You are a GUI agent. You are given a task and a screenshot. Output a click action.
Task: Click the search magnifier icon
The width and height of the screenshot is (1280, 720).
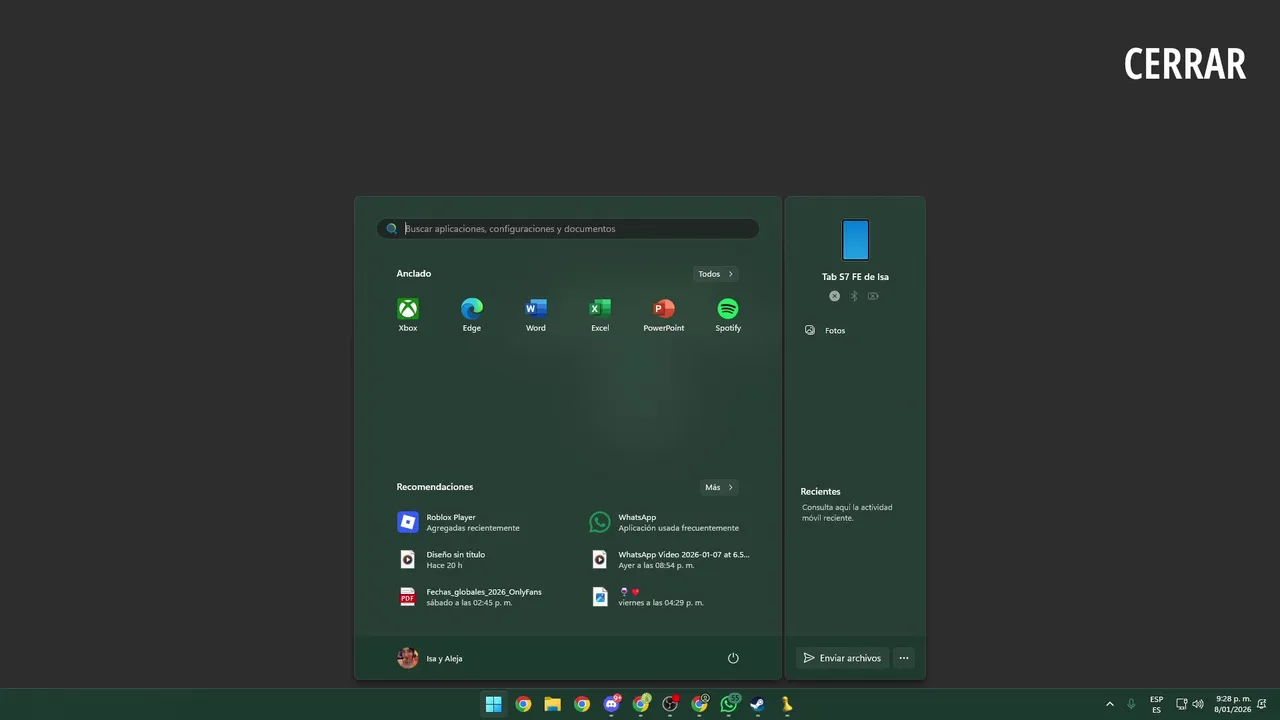392,229
